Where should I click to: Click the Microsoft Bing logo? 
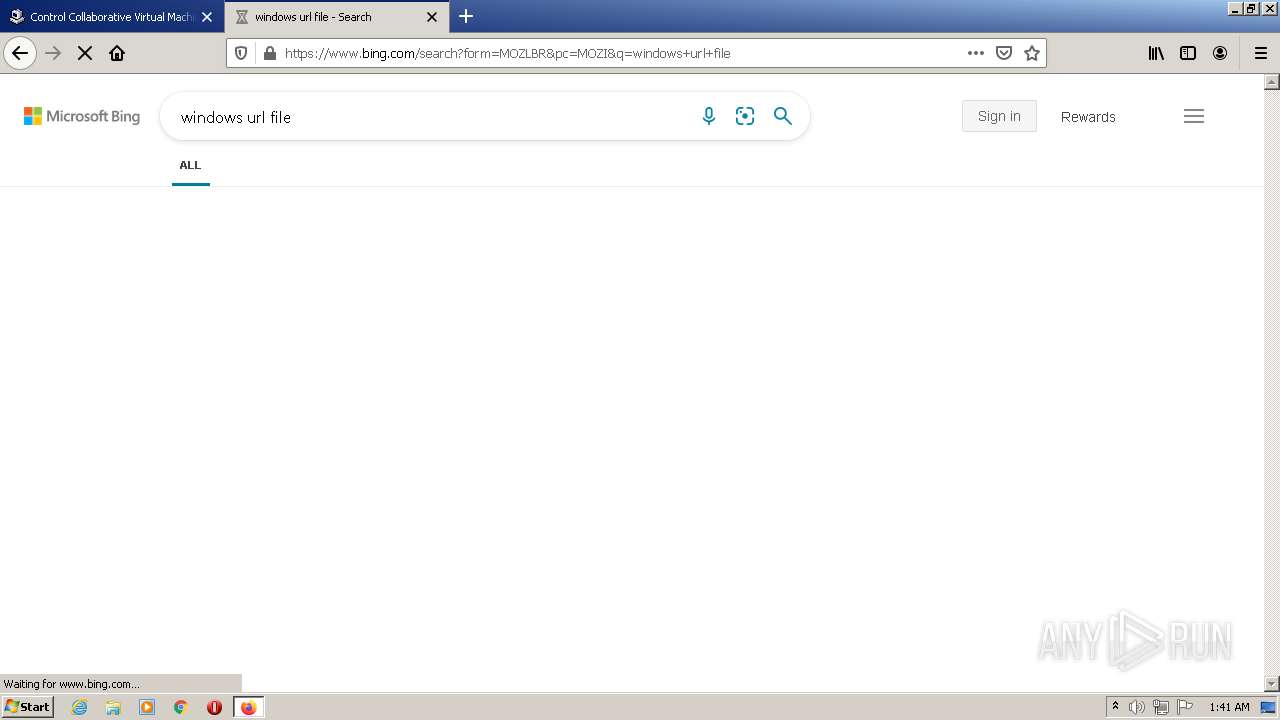[x=82, y=116]
